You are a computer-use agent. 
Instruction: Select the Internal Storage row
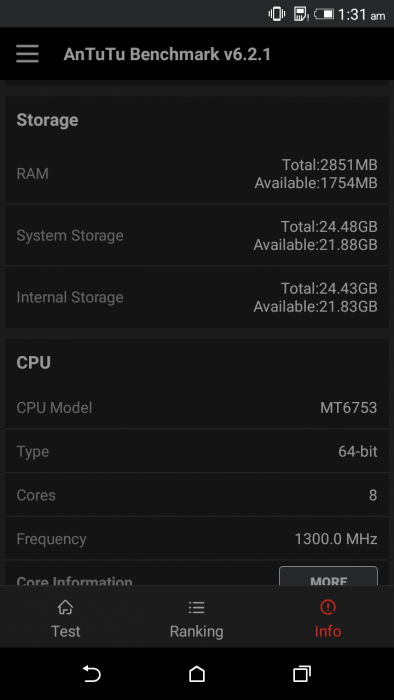(197, 297)
